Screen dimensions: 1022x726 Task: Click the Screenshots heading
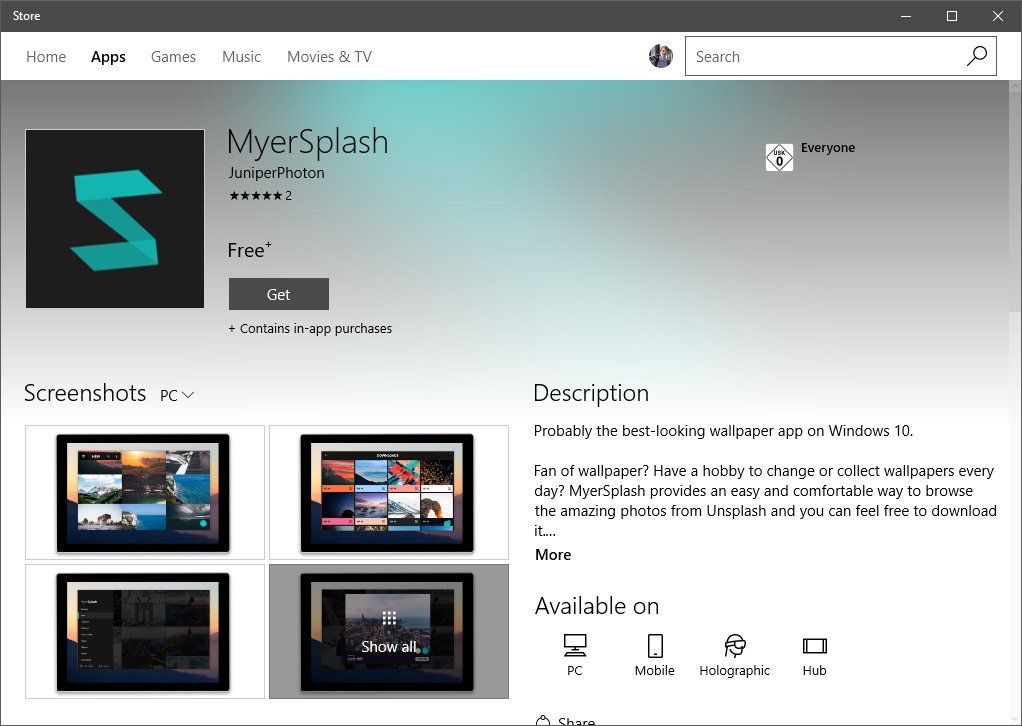[x=85, y=393]
